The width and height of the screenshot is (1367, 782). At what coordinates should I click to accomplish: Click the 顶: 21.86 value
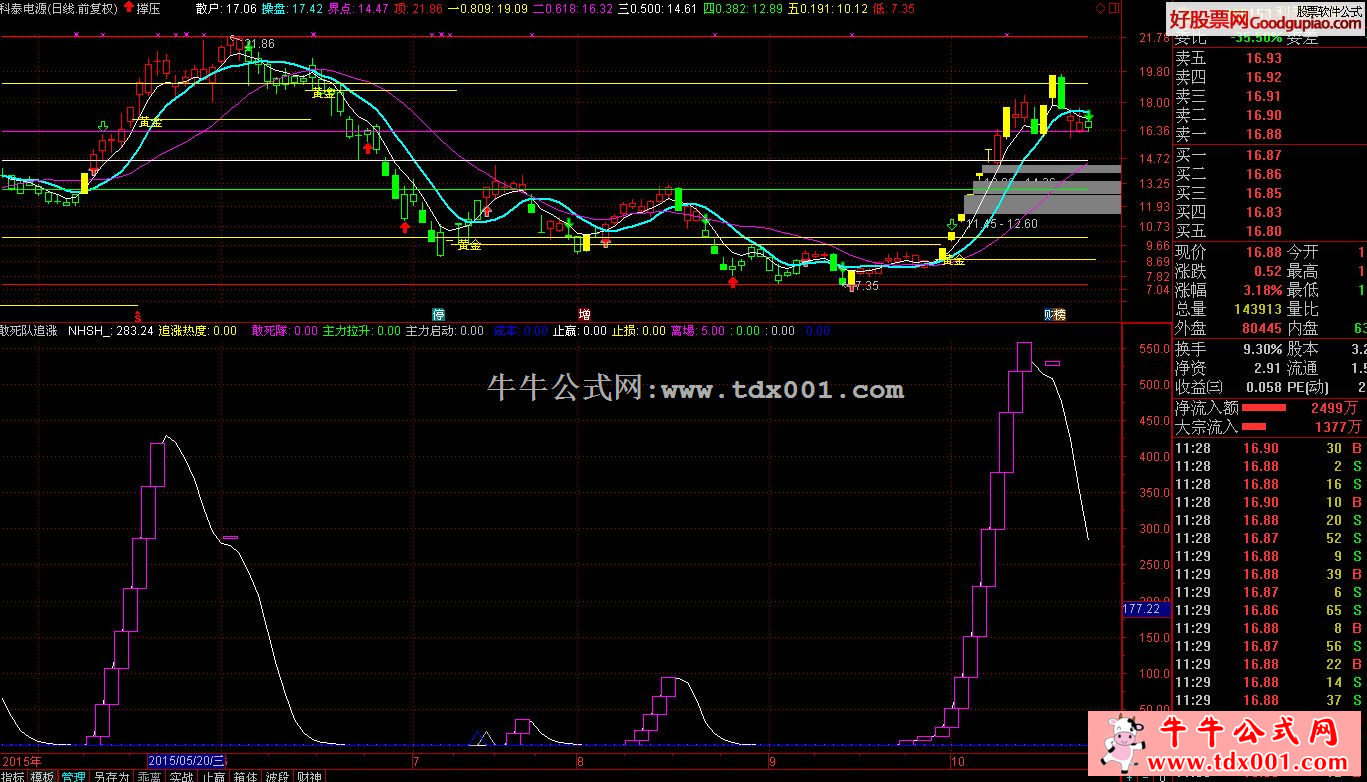click(x=418, y=8)
